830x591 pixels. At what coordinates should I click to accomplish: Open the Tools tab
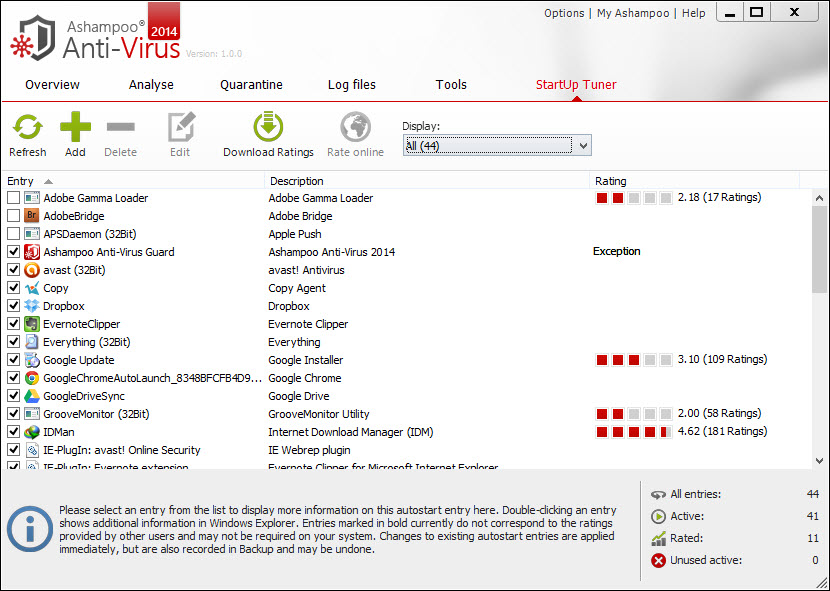click(451, 85)
